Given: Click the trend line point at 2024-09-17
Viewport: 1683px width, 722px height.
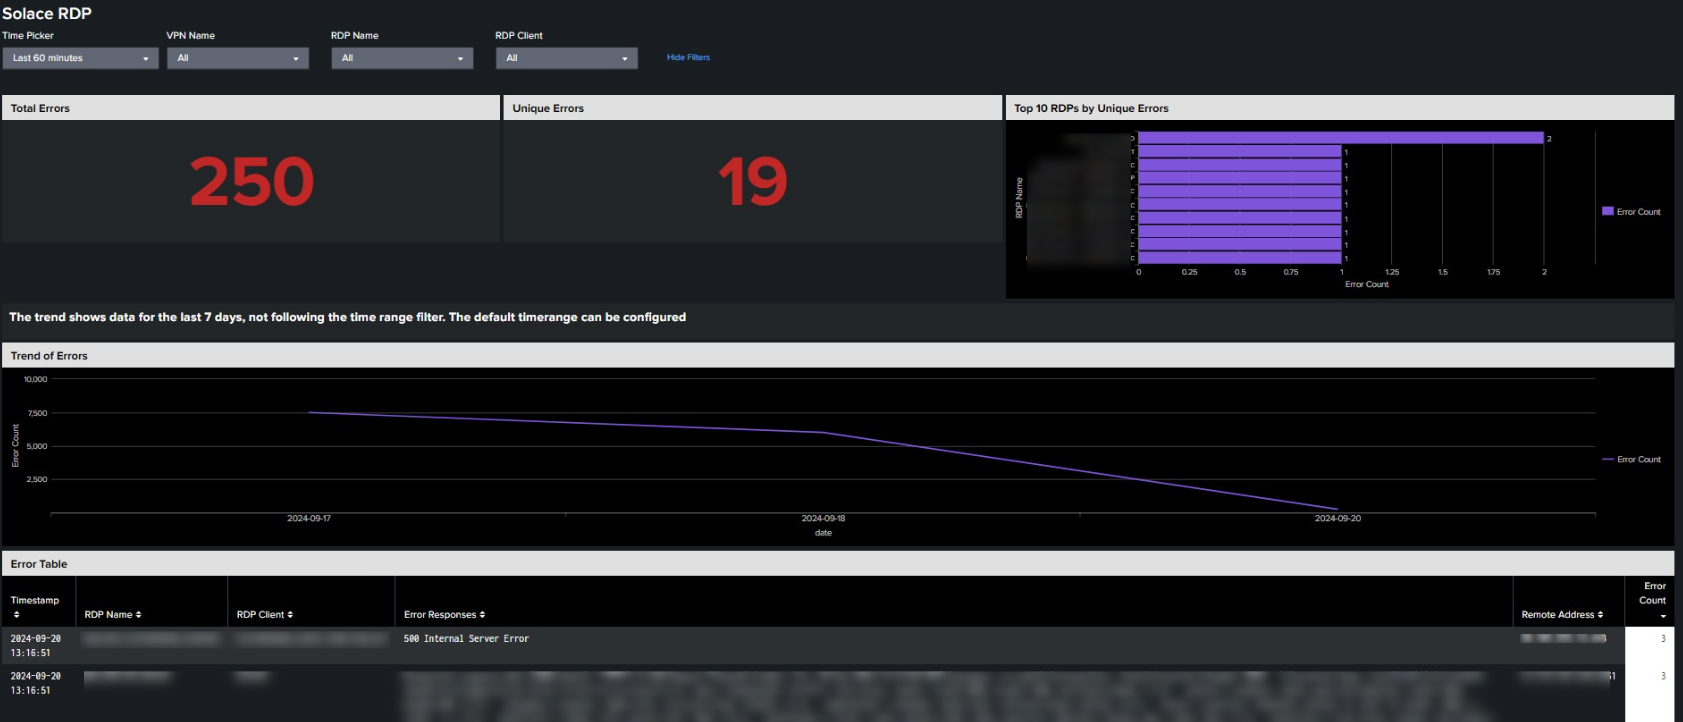Looking at the screenshot, I should tap(309, 412).
